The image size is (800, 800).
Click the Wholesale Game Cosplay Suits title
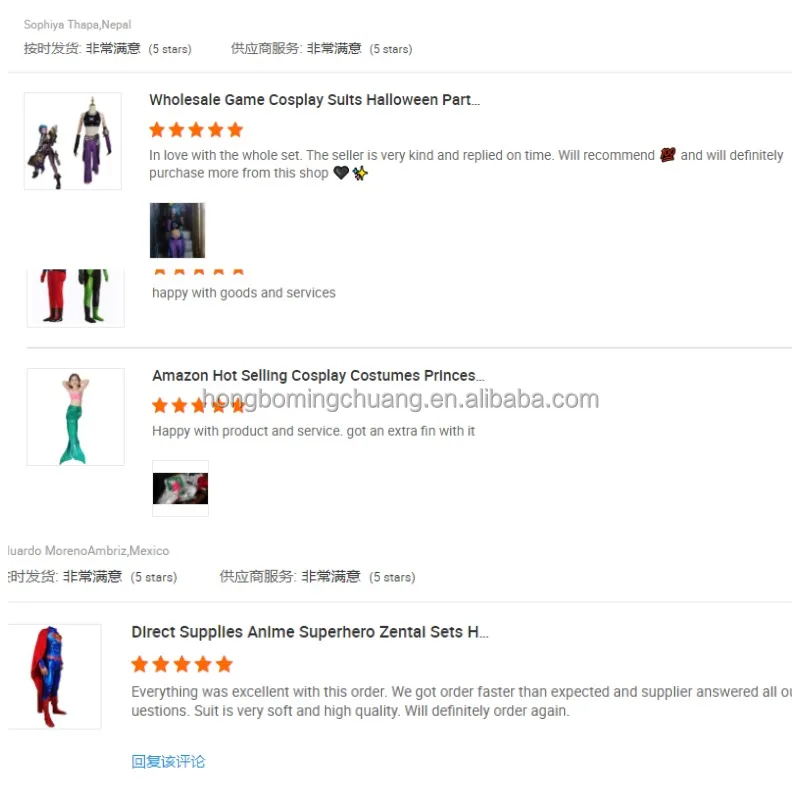pos(314,100)
